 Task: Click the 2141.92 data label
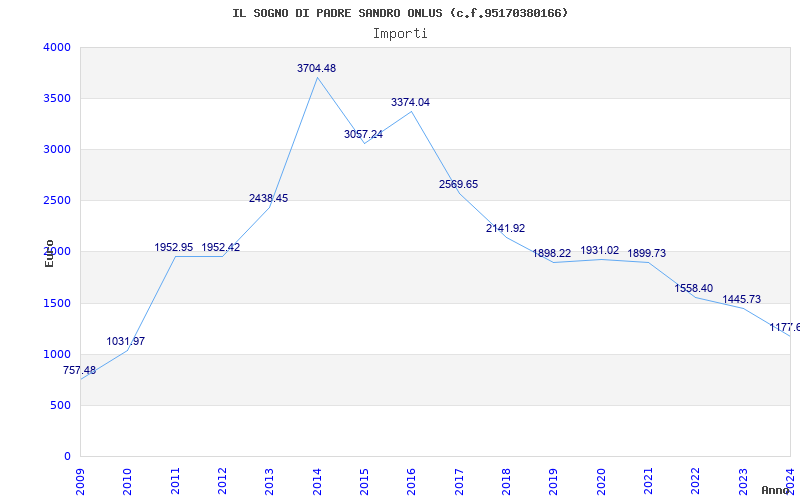[505, 228]
